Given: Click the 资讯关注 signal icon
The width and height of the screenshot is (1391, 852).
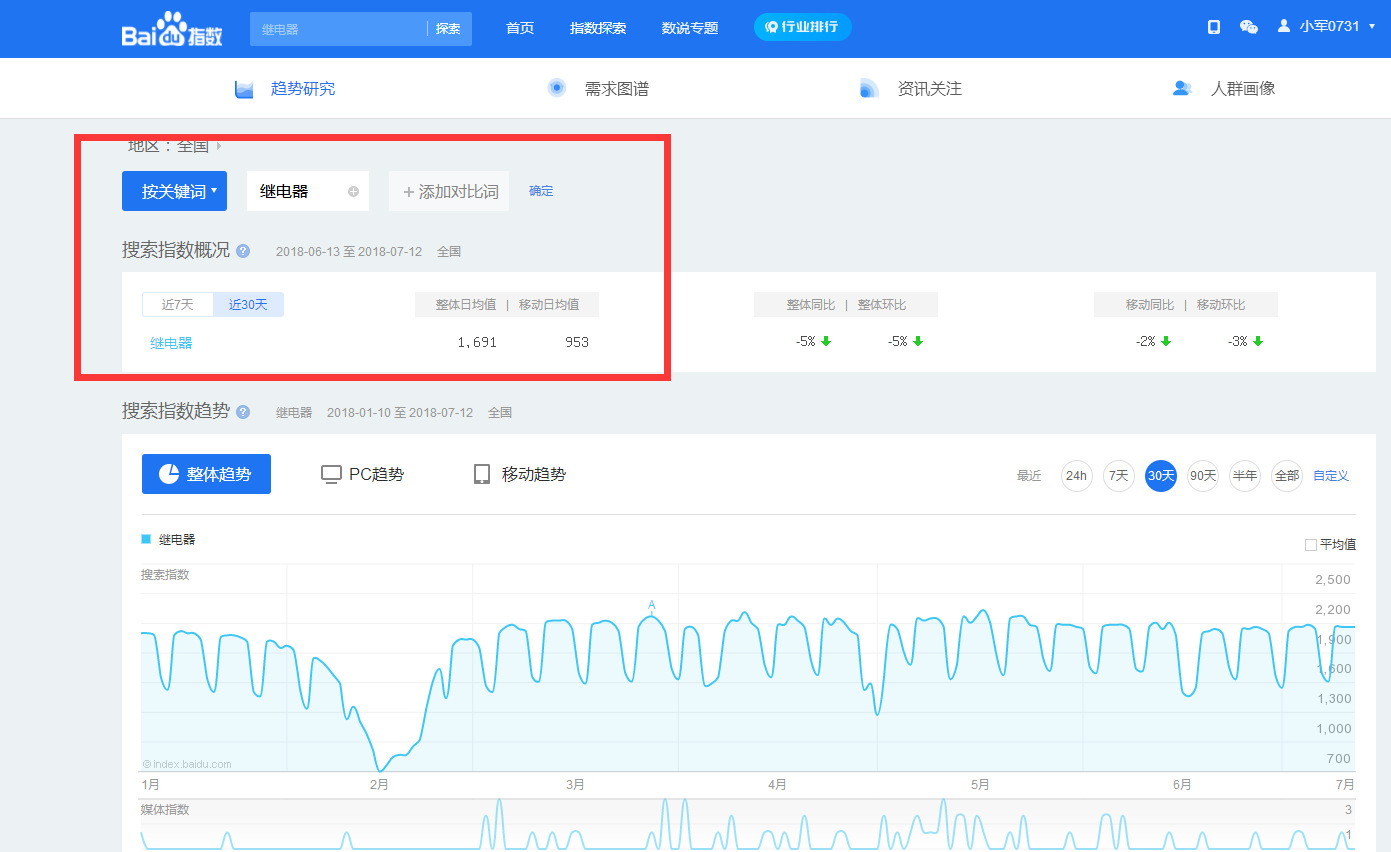Looking at the screenshot, I should click(x=869, y=89).
